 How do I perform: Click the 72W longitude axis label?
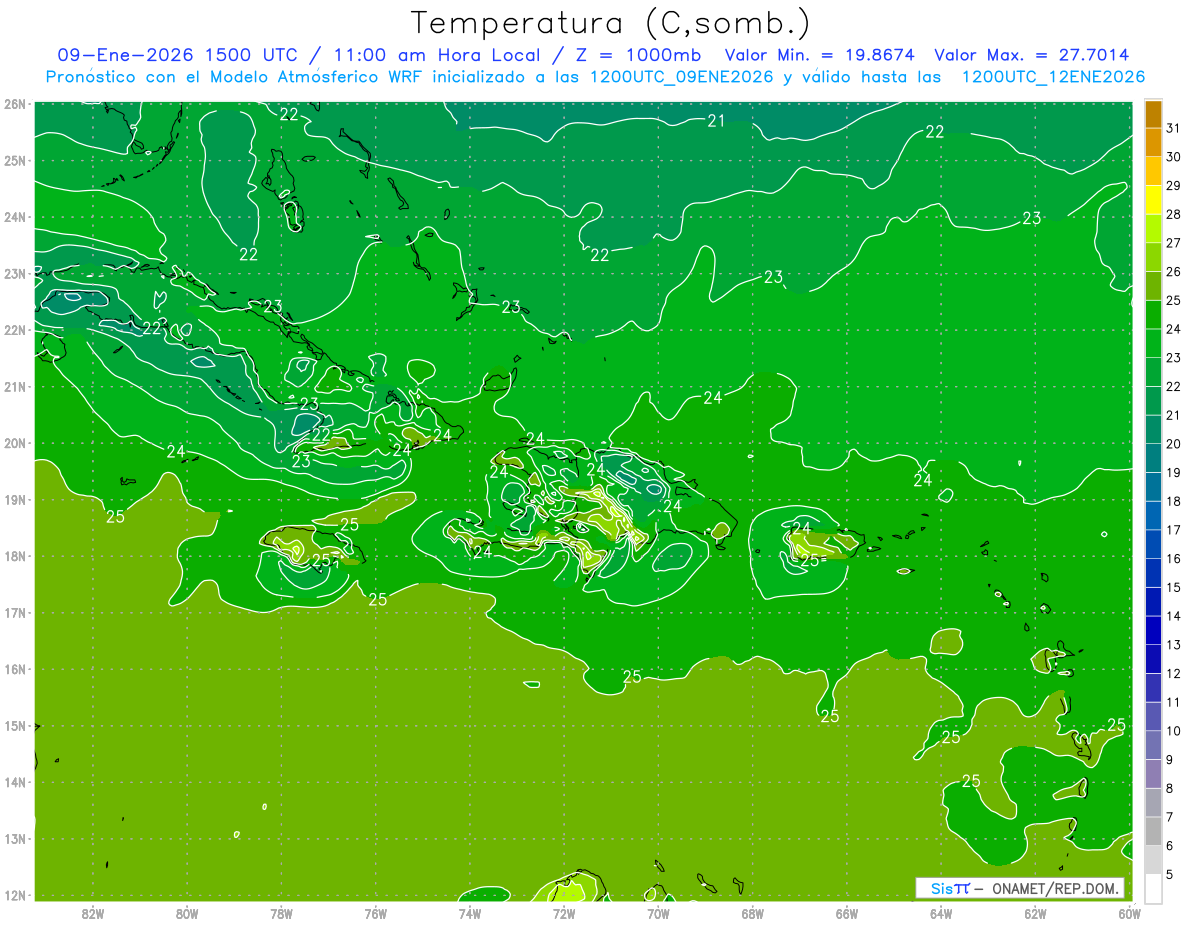(564, 913)
